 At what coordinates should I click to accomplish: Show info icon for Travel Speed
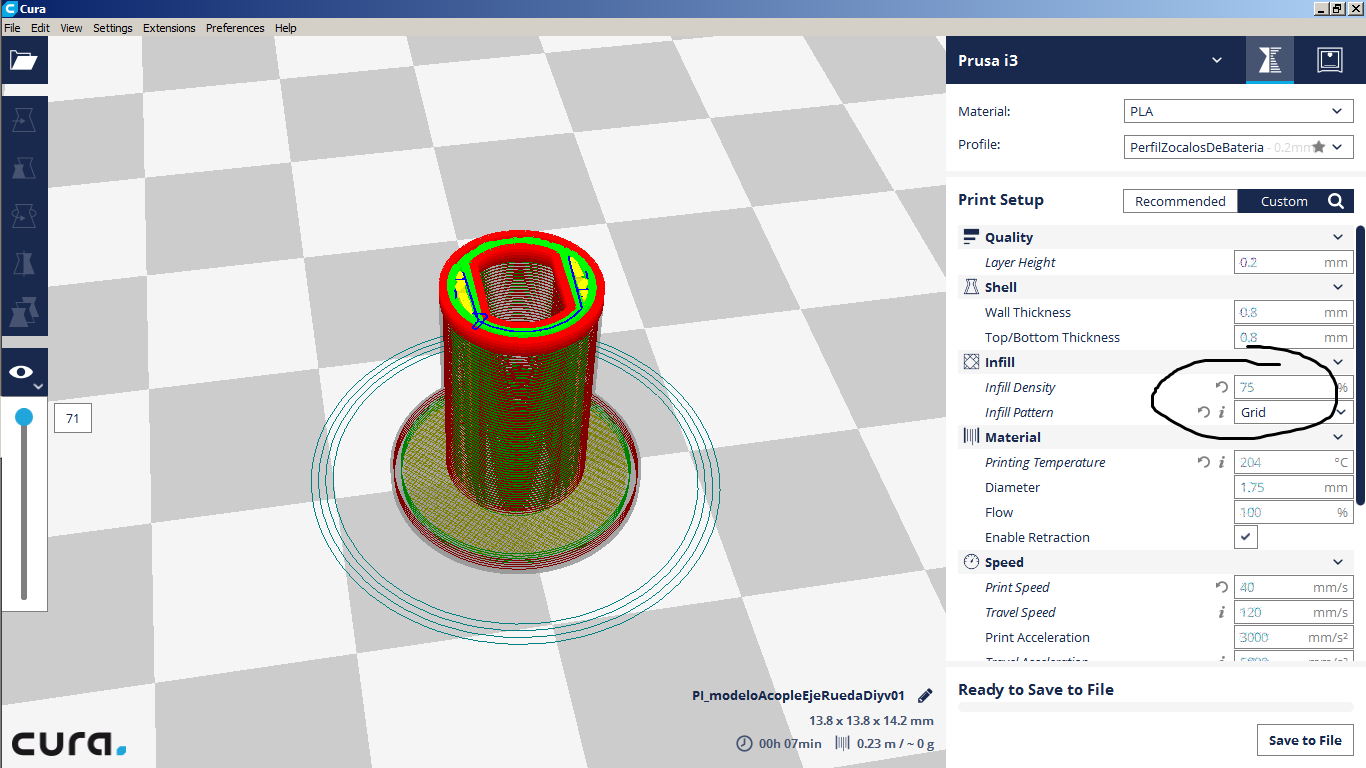(x=1222, y=612)
